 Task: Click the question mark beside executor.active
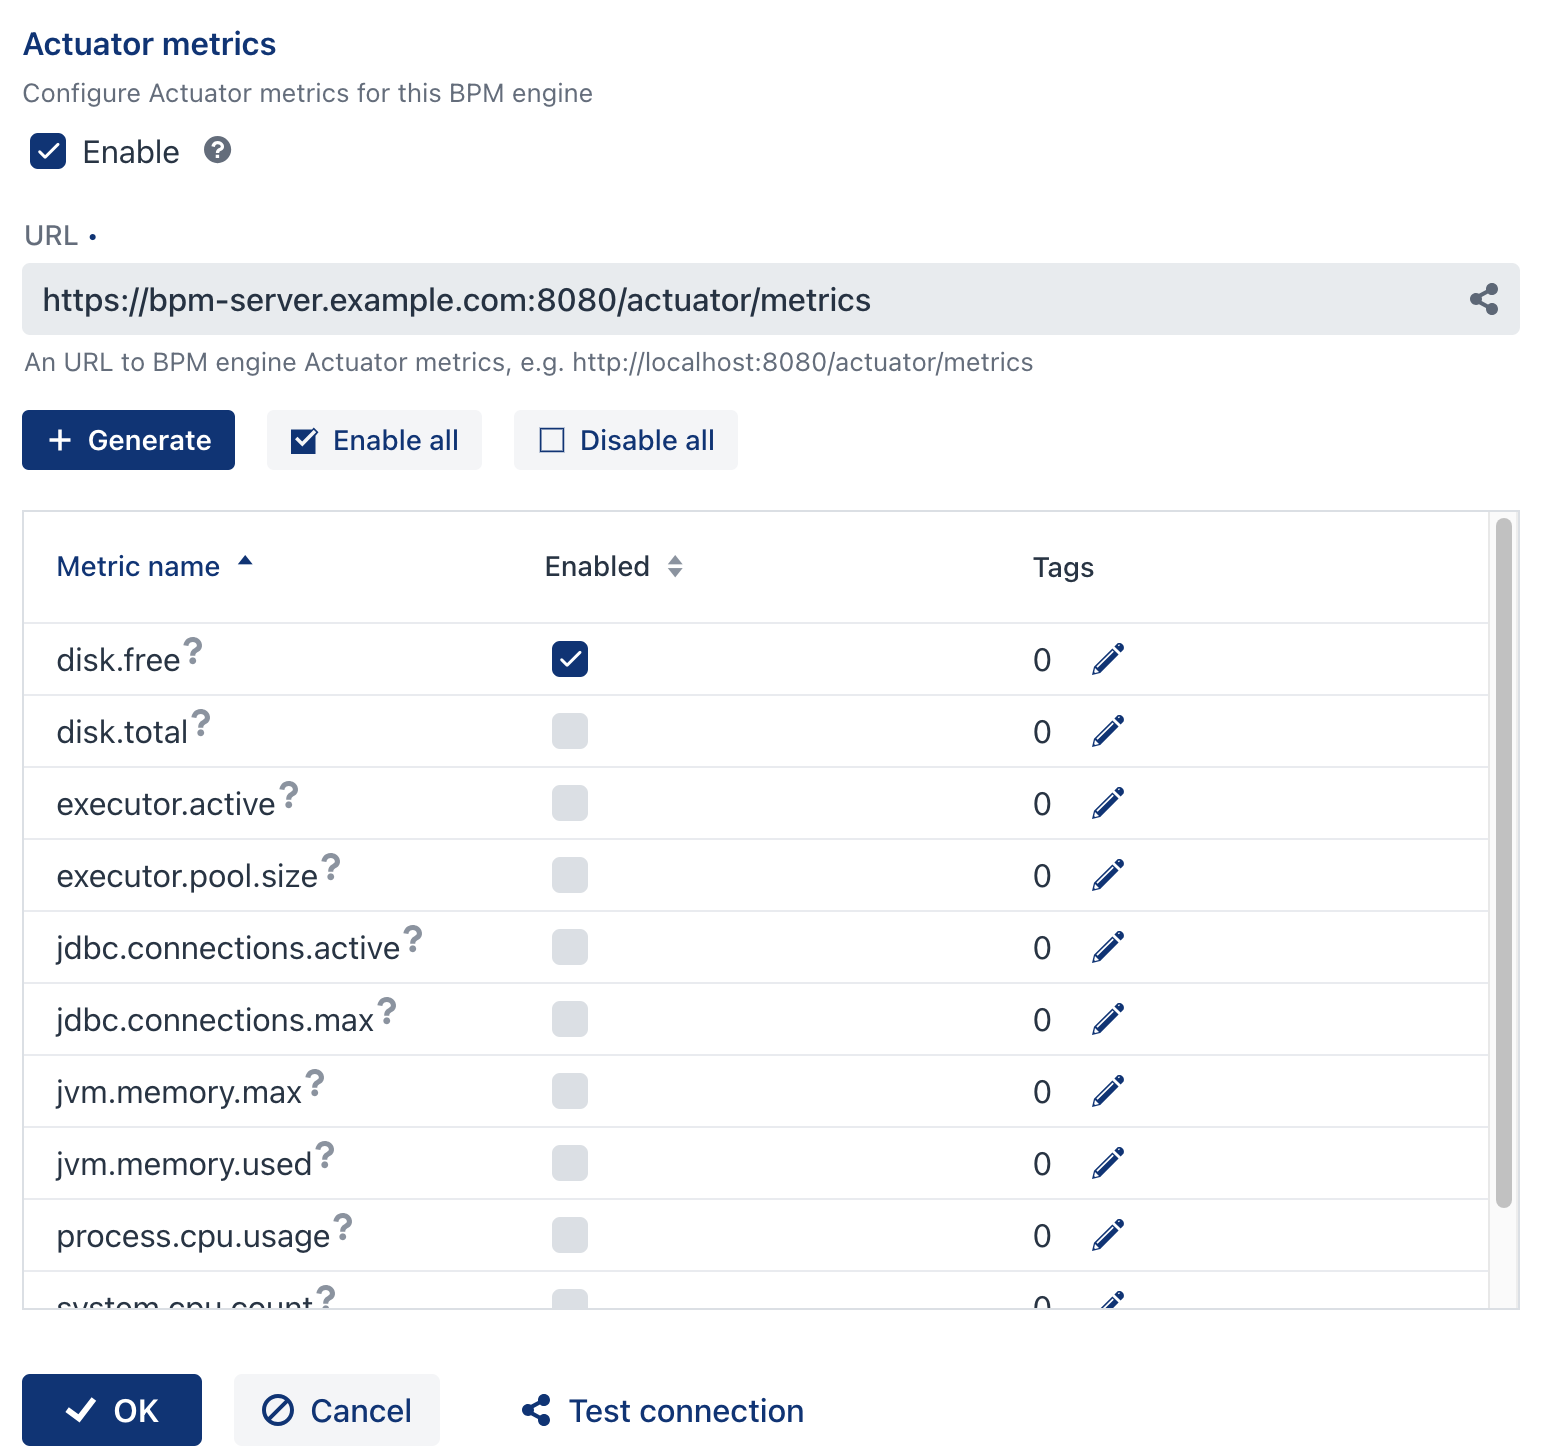pos(290,793)
